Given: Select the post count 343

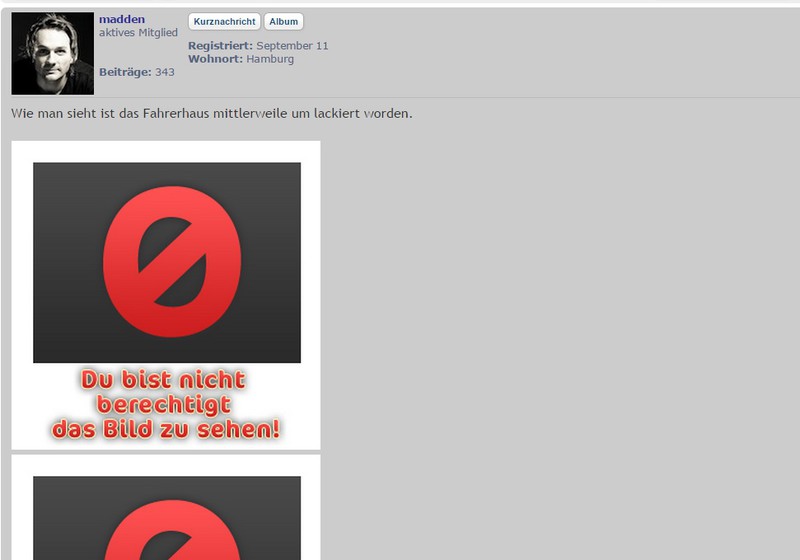Looking at the screenshot, I should (165, 72).
